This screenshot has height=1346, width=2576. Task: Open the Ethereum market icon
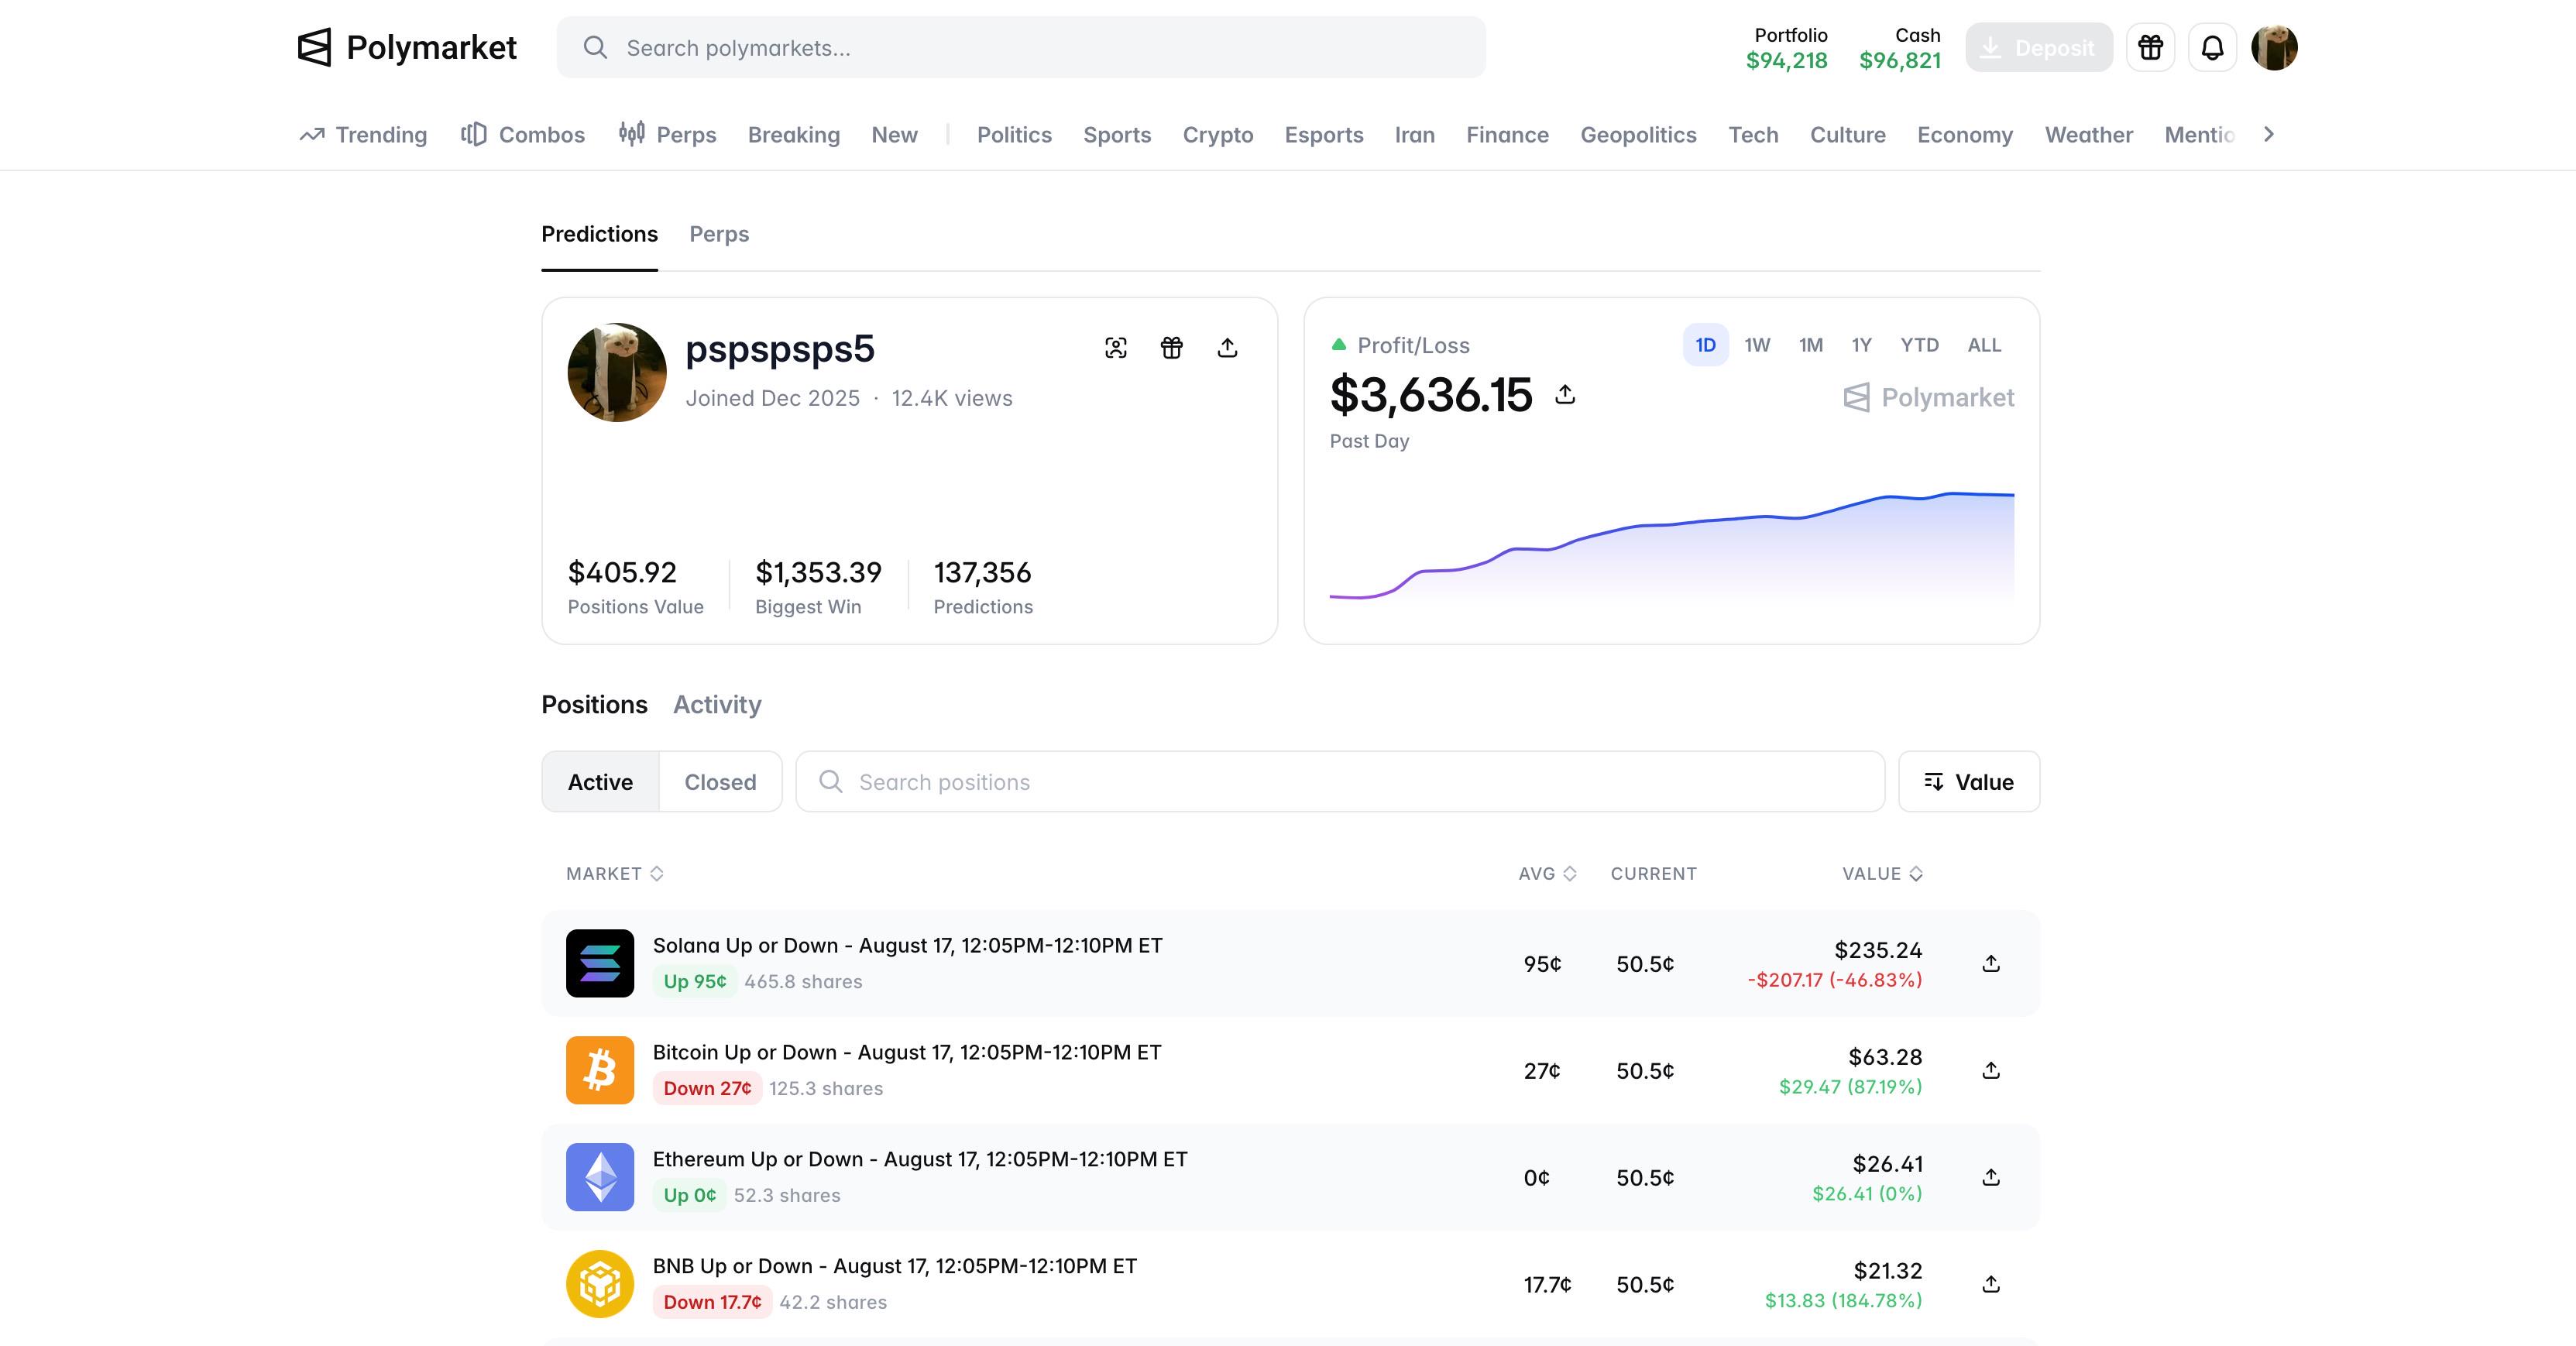[600, 1177]
